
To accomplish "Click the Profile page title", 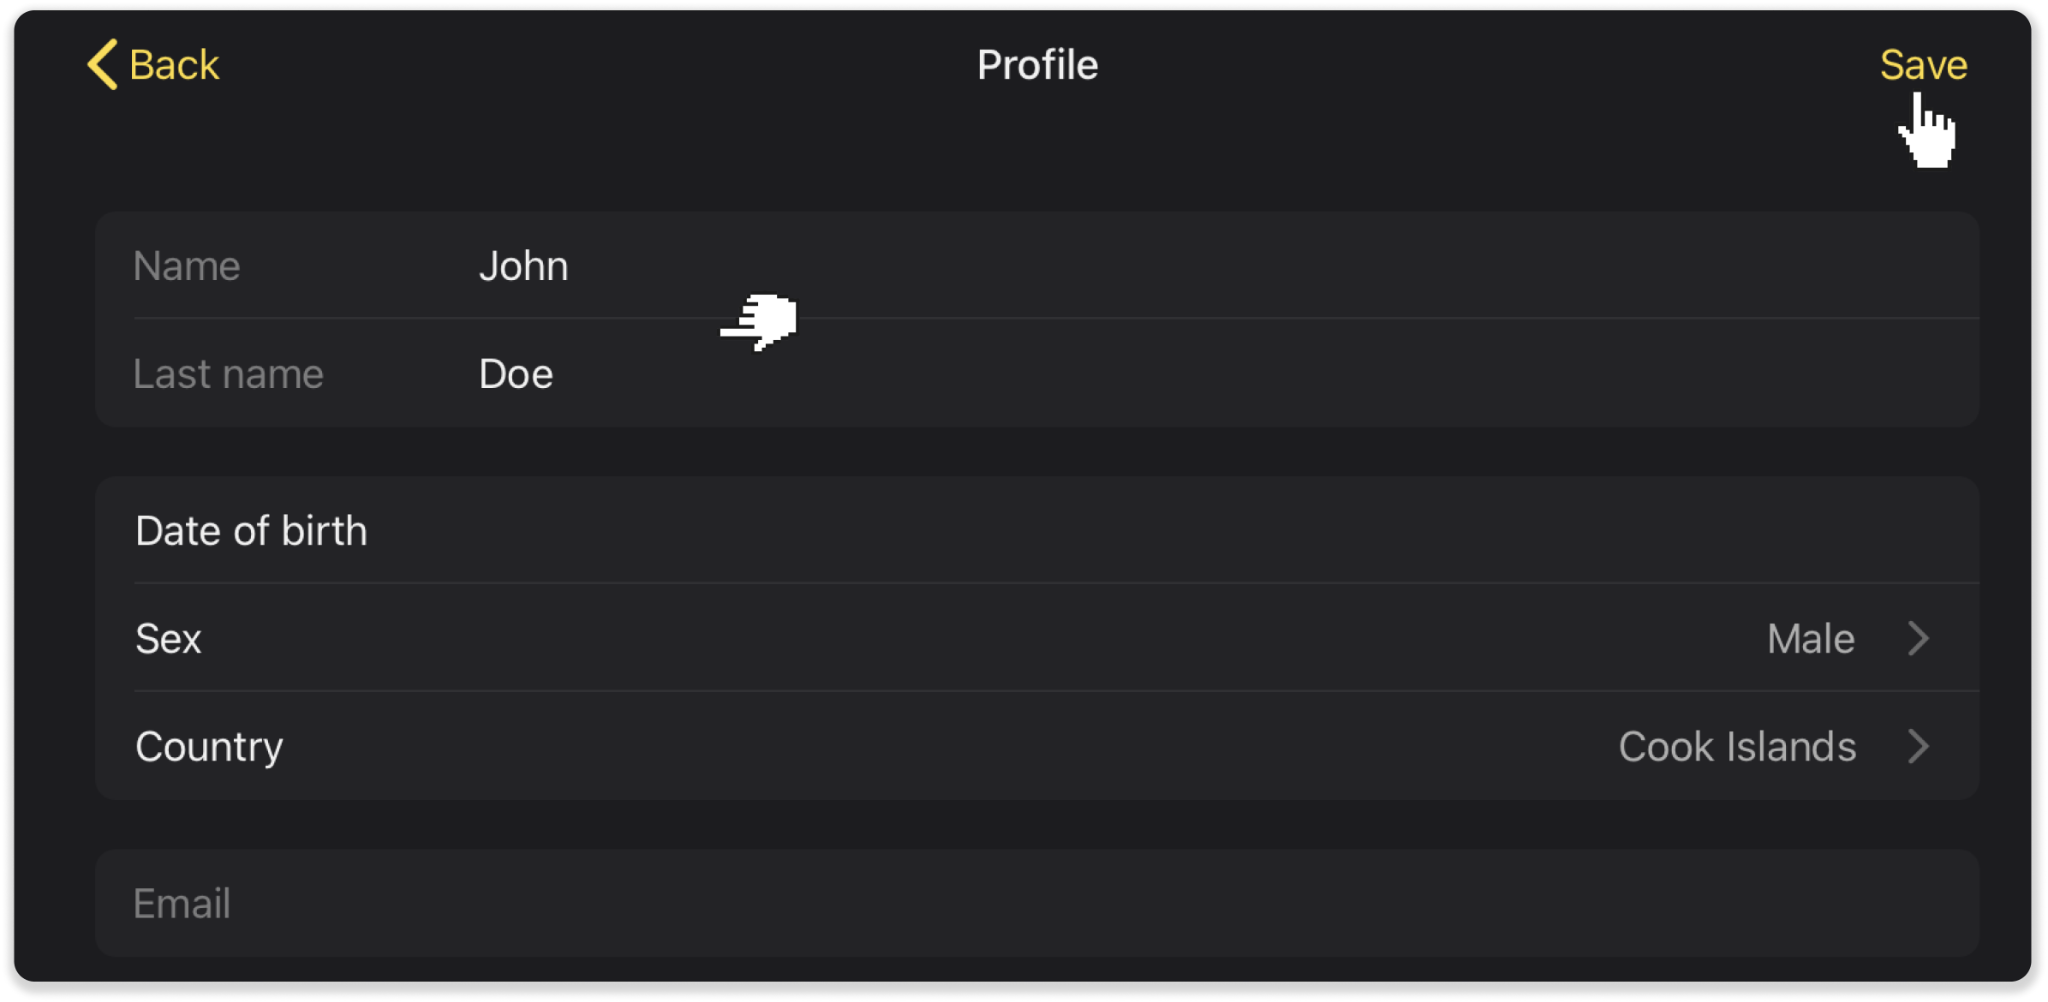I will [x=1037, y=65].
